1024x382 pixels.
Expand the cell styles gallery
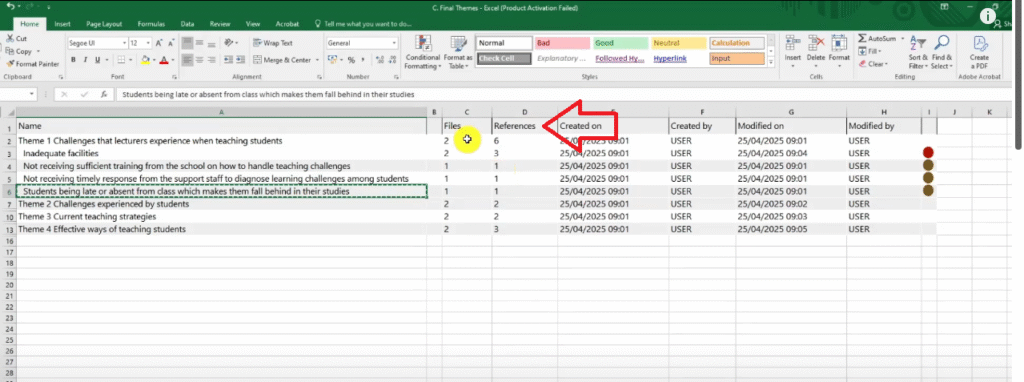(771, 62)
